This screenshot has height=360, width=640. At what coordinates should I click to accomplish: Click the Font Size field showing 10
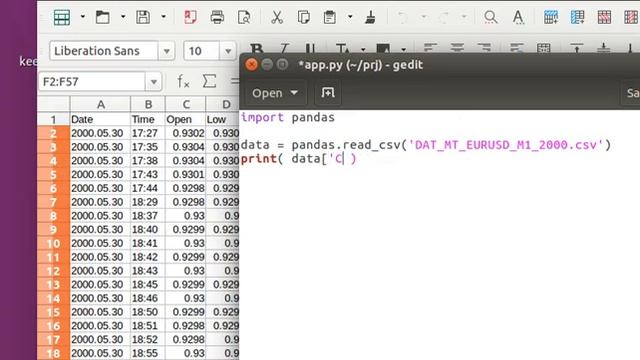(x=202, y=51)
